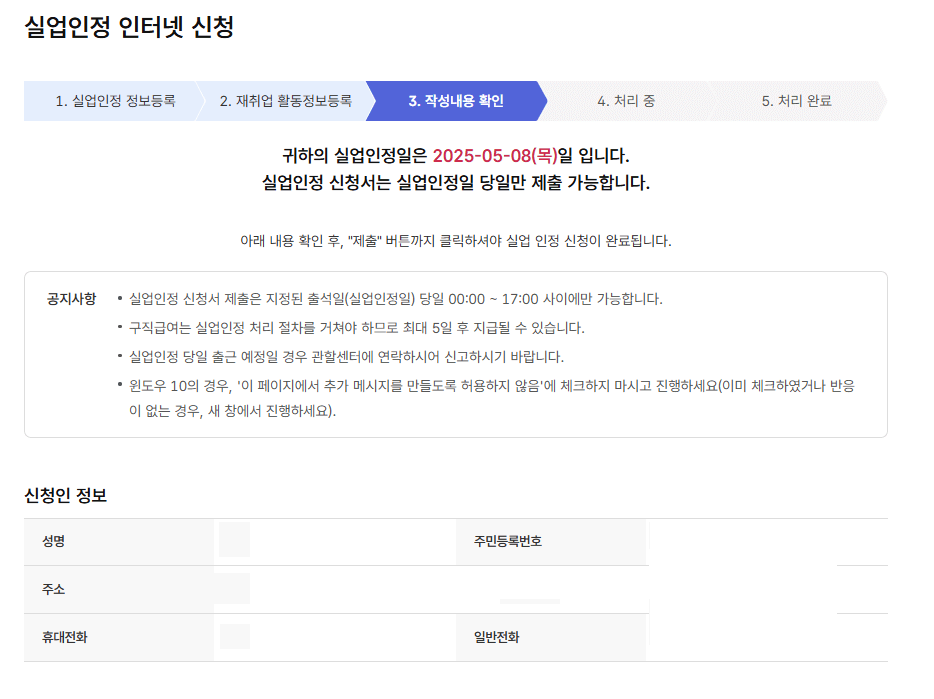Click the 휴대전화 label cell

[119, 638]
